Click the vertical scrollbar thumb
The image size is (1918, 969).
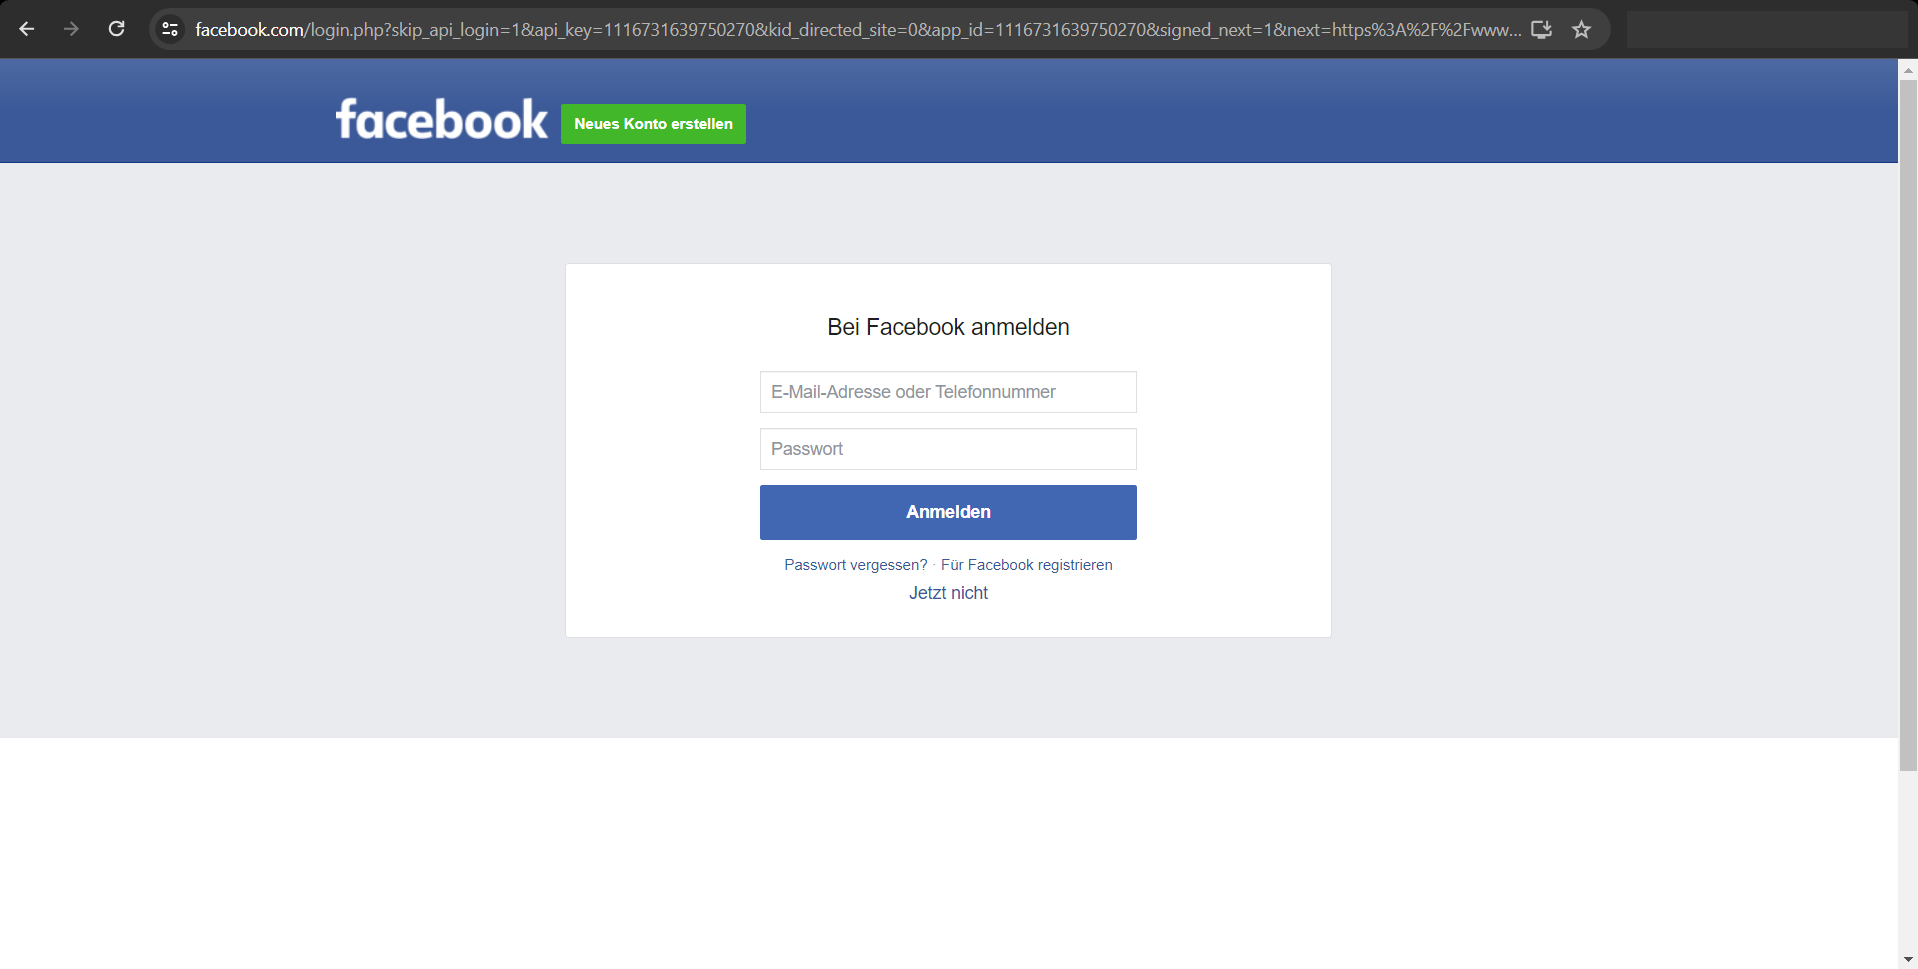1908,425
